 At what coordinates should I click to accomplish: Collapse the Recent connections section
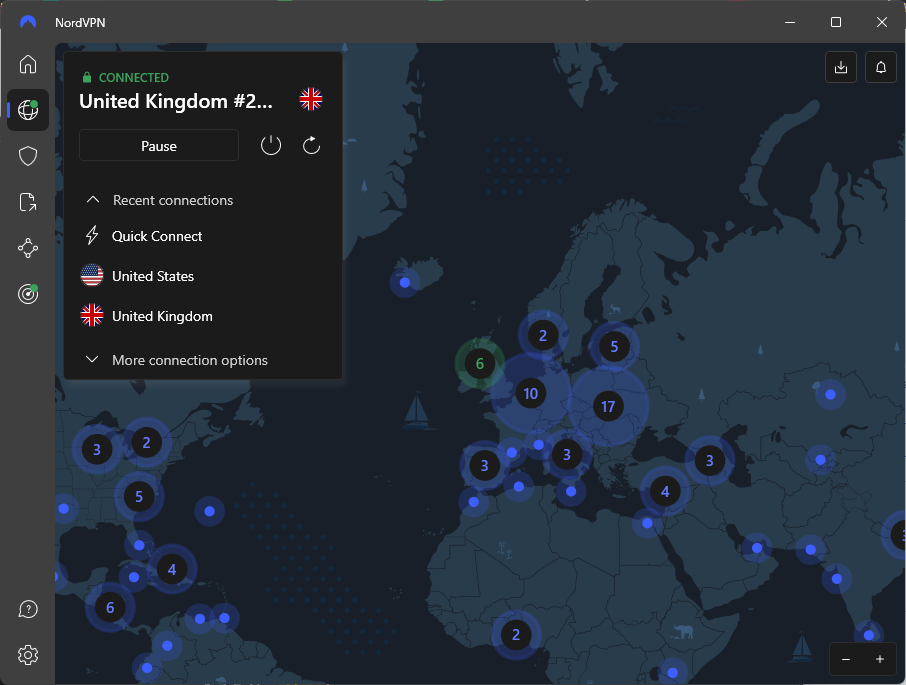159,200
